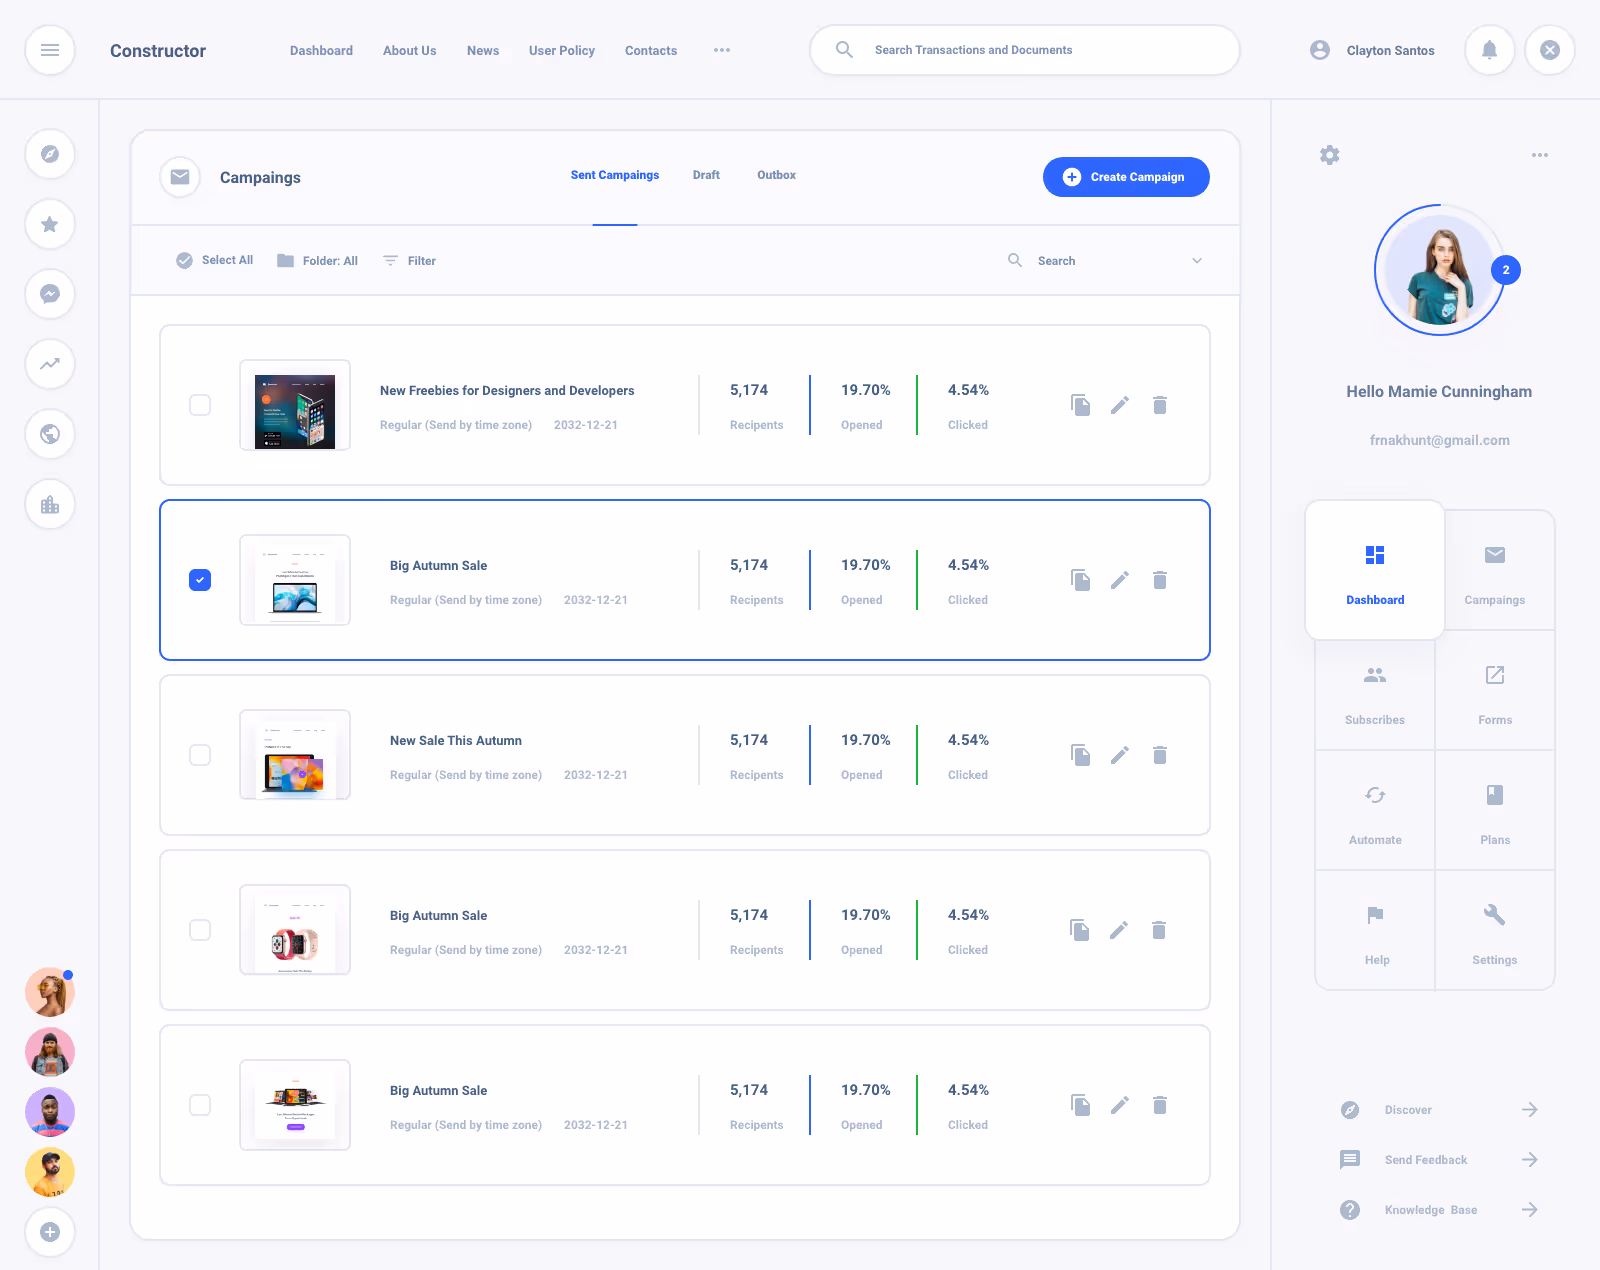Image resolution: width=1600 pixels, height=1270 pixels.
Task: Click the star Favorites icon in sidebar
Action: pos(49,224)
